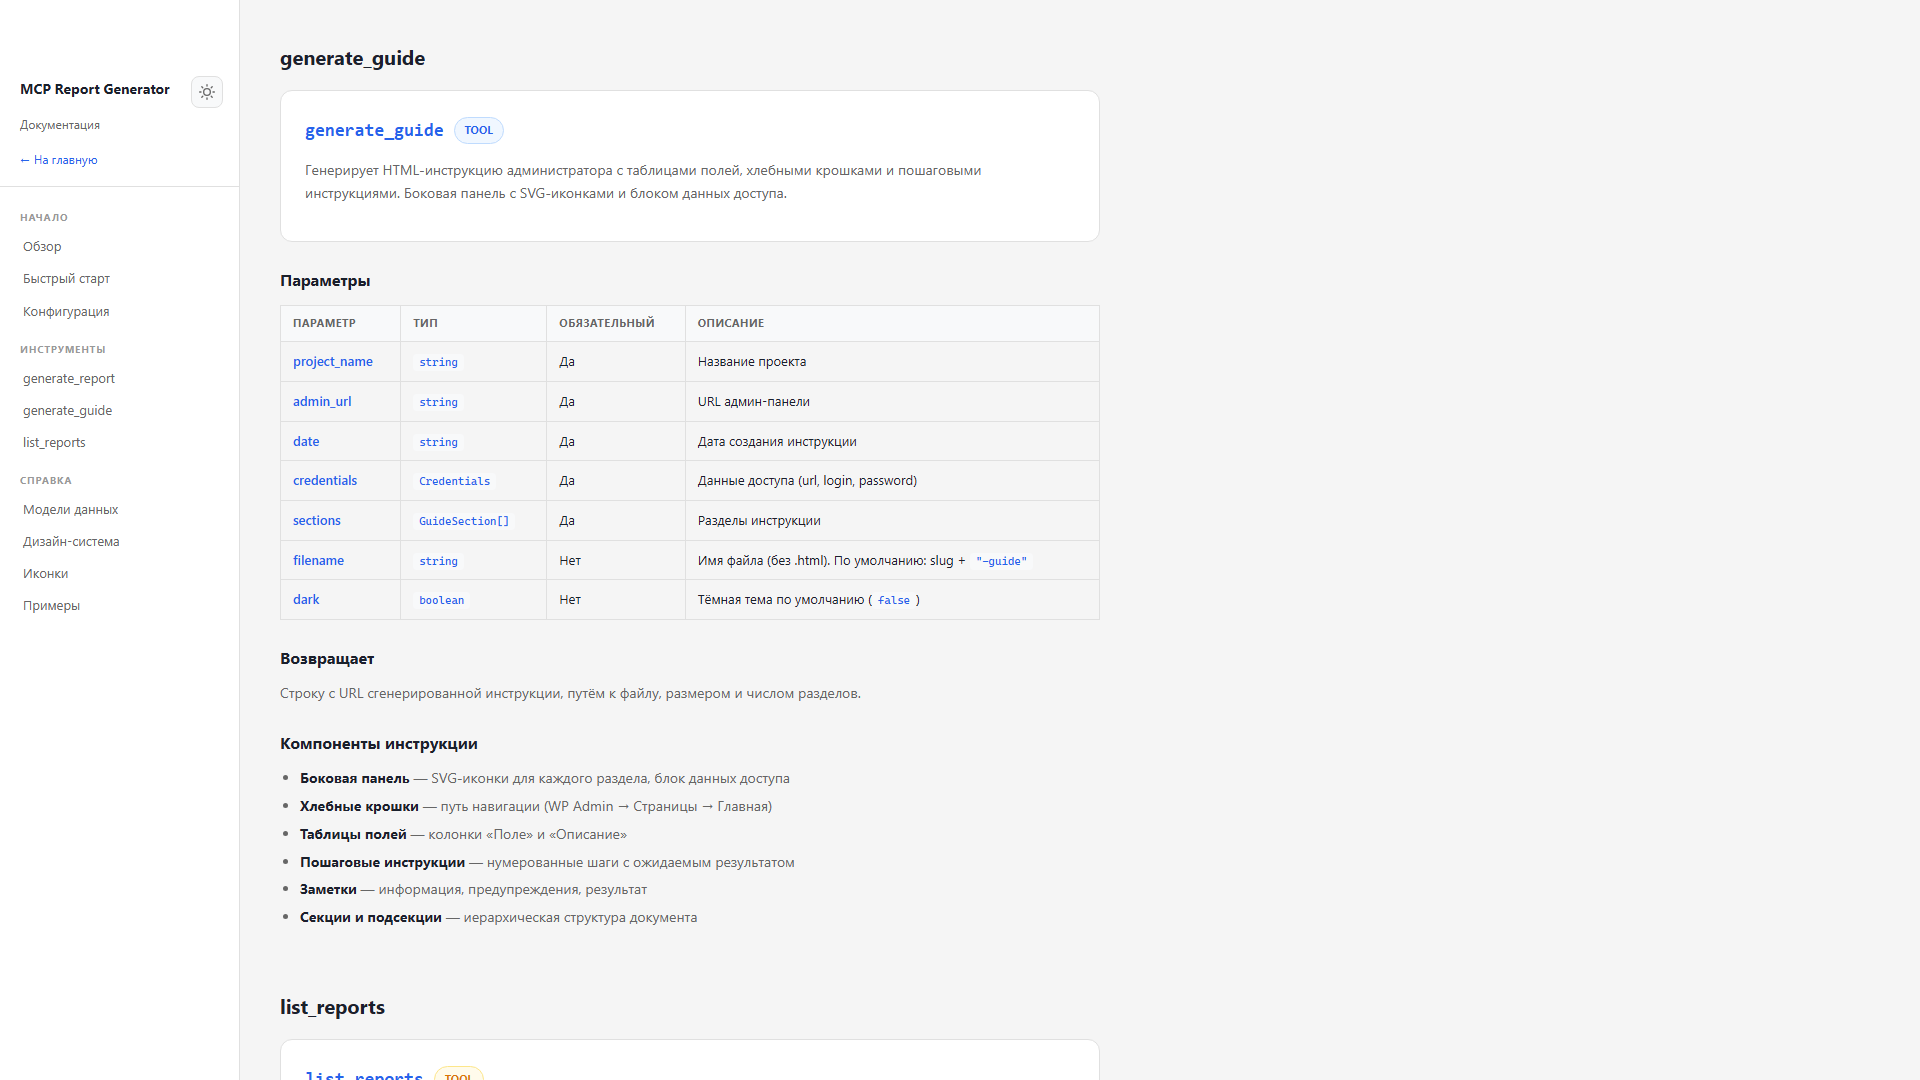Select the project_name parameter link
1920x1080 pixels.
pos(333,361)
